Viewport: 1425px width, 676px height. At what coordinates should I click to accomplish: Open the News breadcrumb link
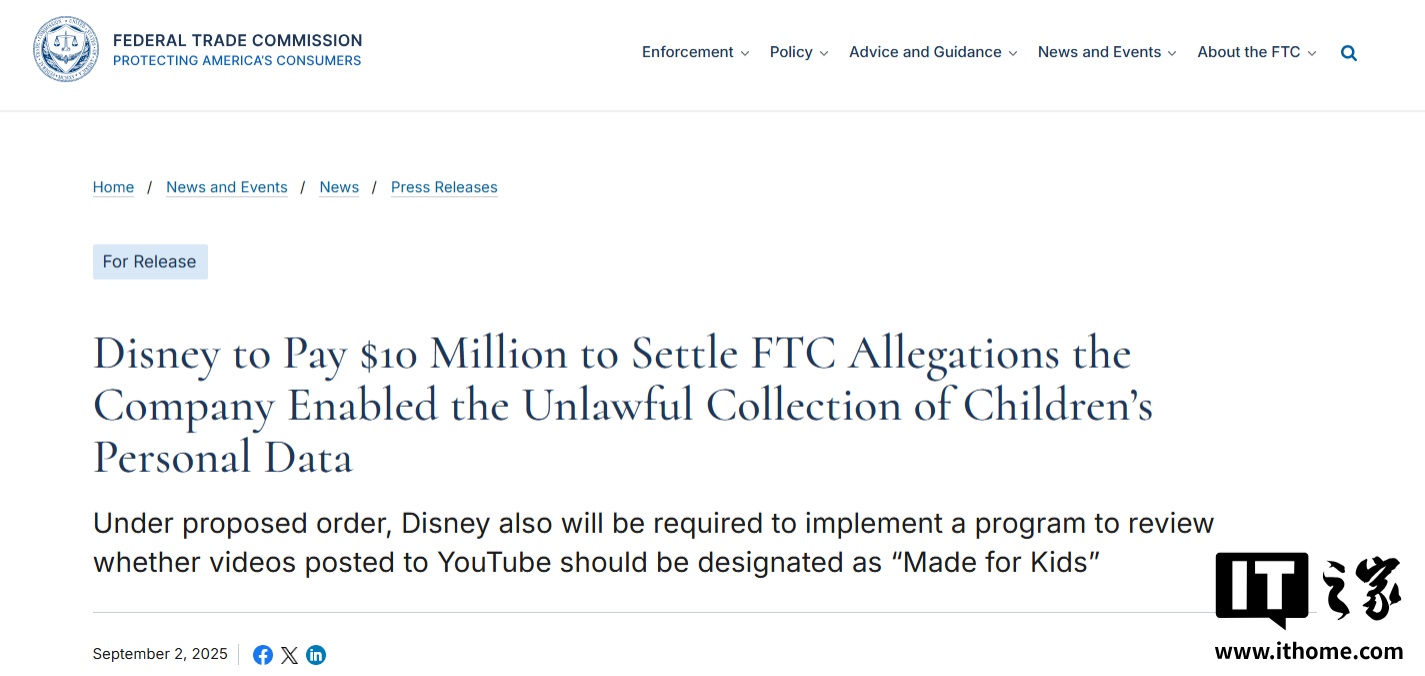click(x=339, y=187)
